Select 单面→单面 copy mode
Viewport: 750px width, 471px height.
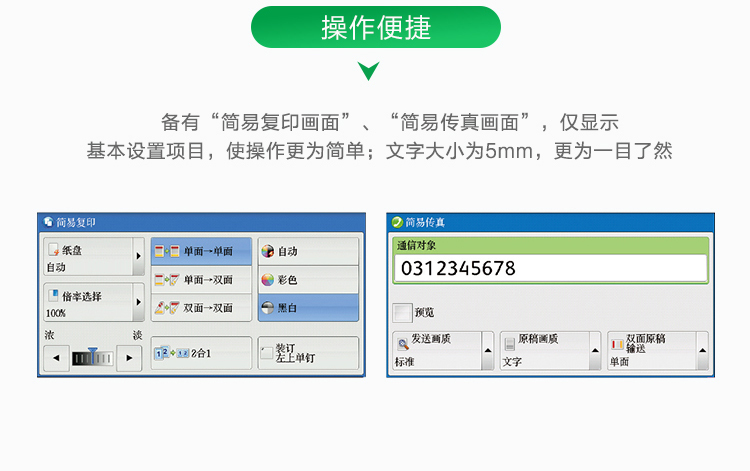201,251
